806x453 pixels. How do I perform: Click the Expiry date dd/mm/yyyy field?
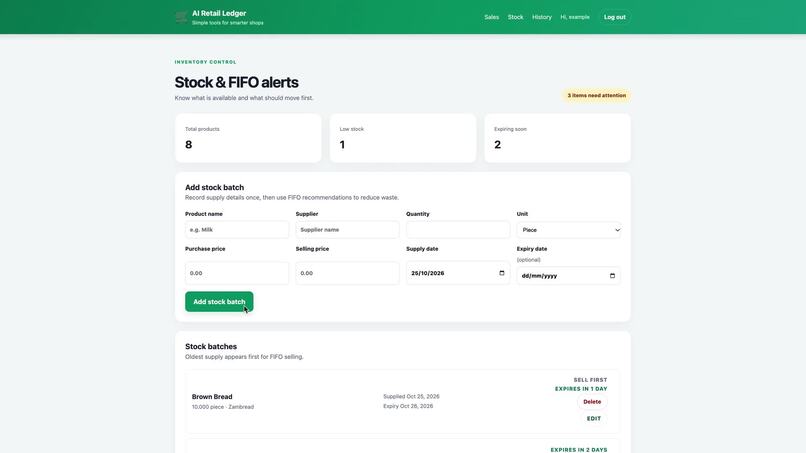tap(569, 276)
